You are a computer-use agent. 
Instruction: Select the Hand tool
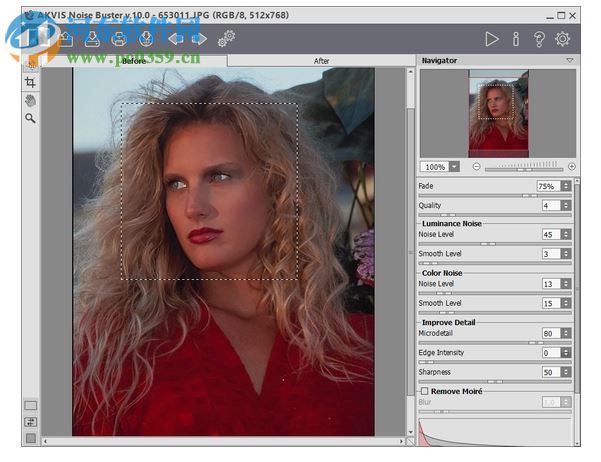pyautogui.click(x=30, y=100)
